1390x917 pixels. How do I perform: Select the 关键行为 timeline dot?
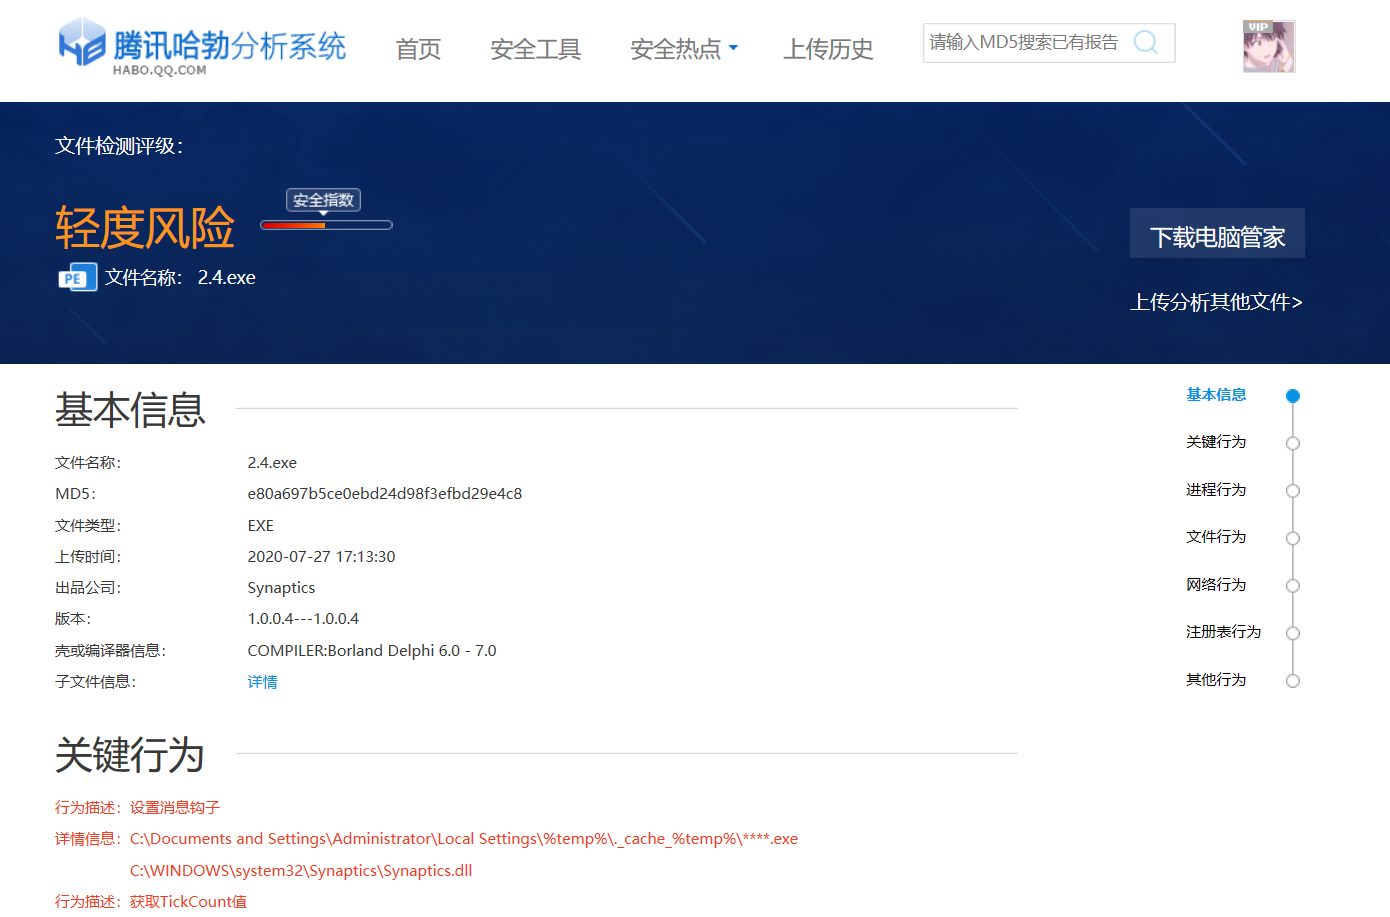tap(1293, 443)
